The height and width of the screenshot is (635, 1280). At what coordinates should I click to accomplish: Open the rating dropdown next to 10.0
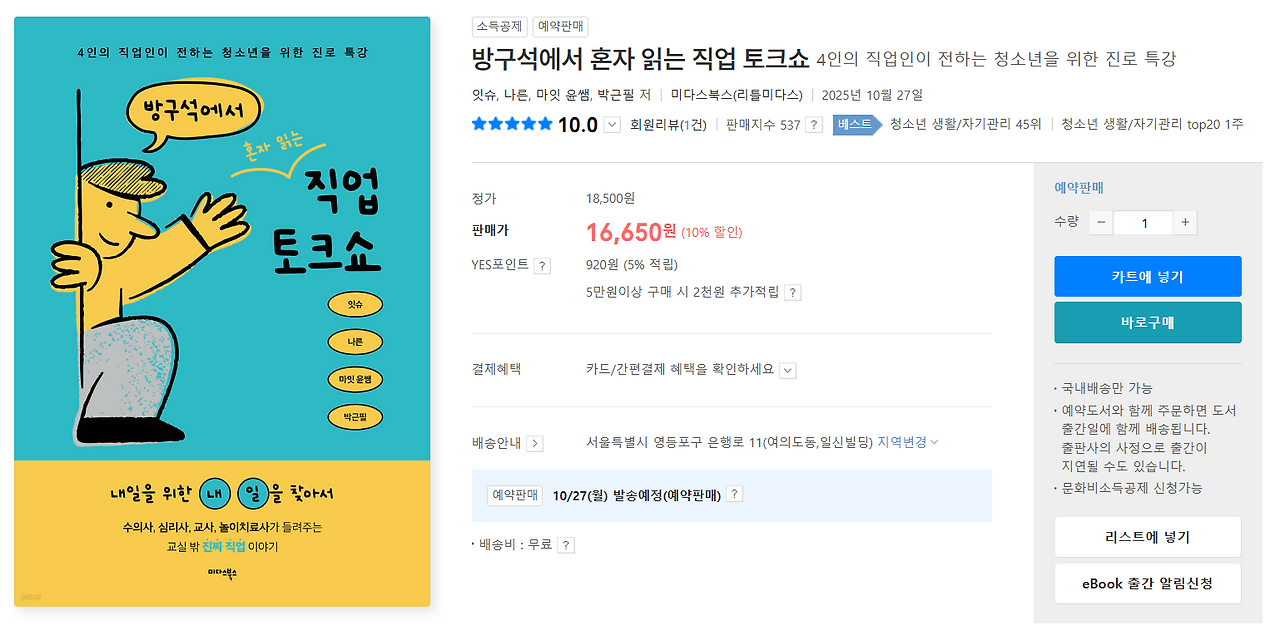coord(612,124)
